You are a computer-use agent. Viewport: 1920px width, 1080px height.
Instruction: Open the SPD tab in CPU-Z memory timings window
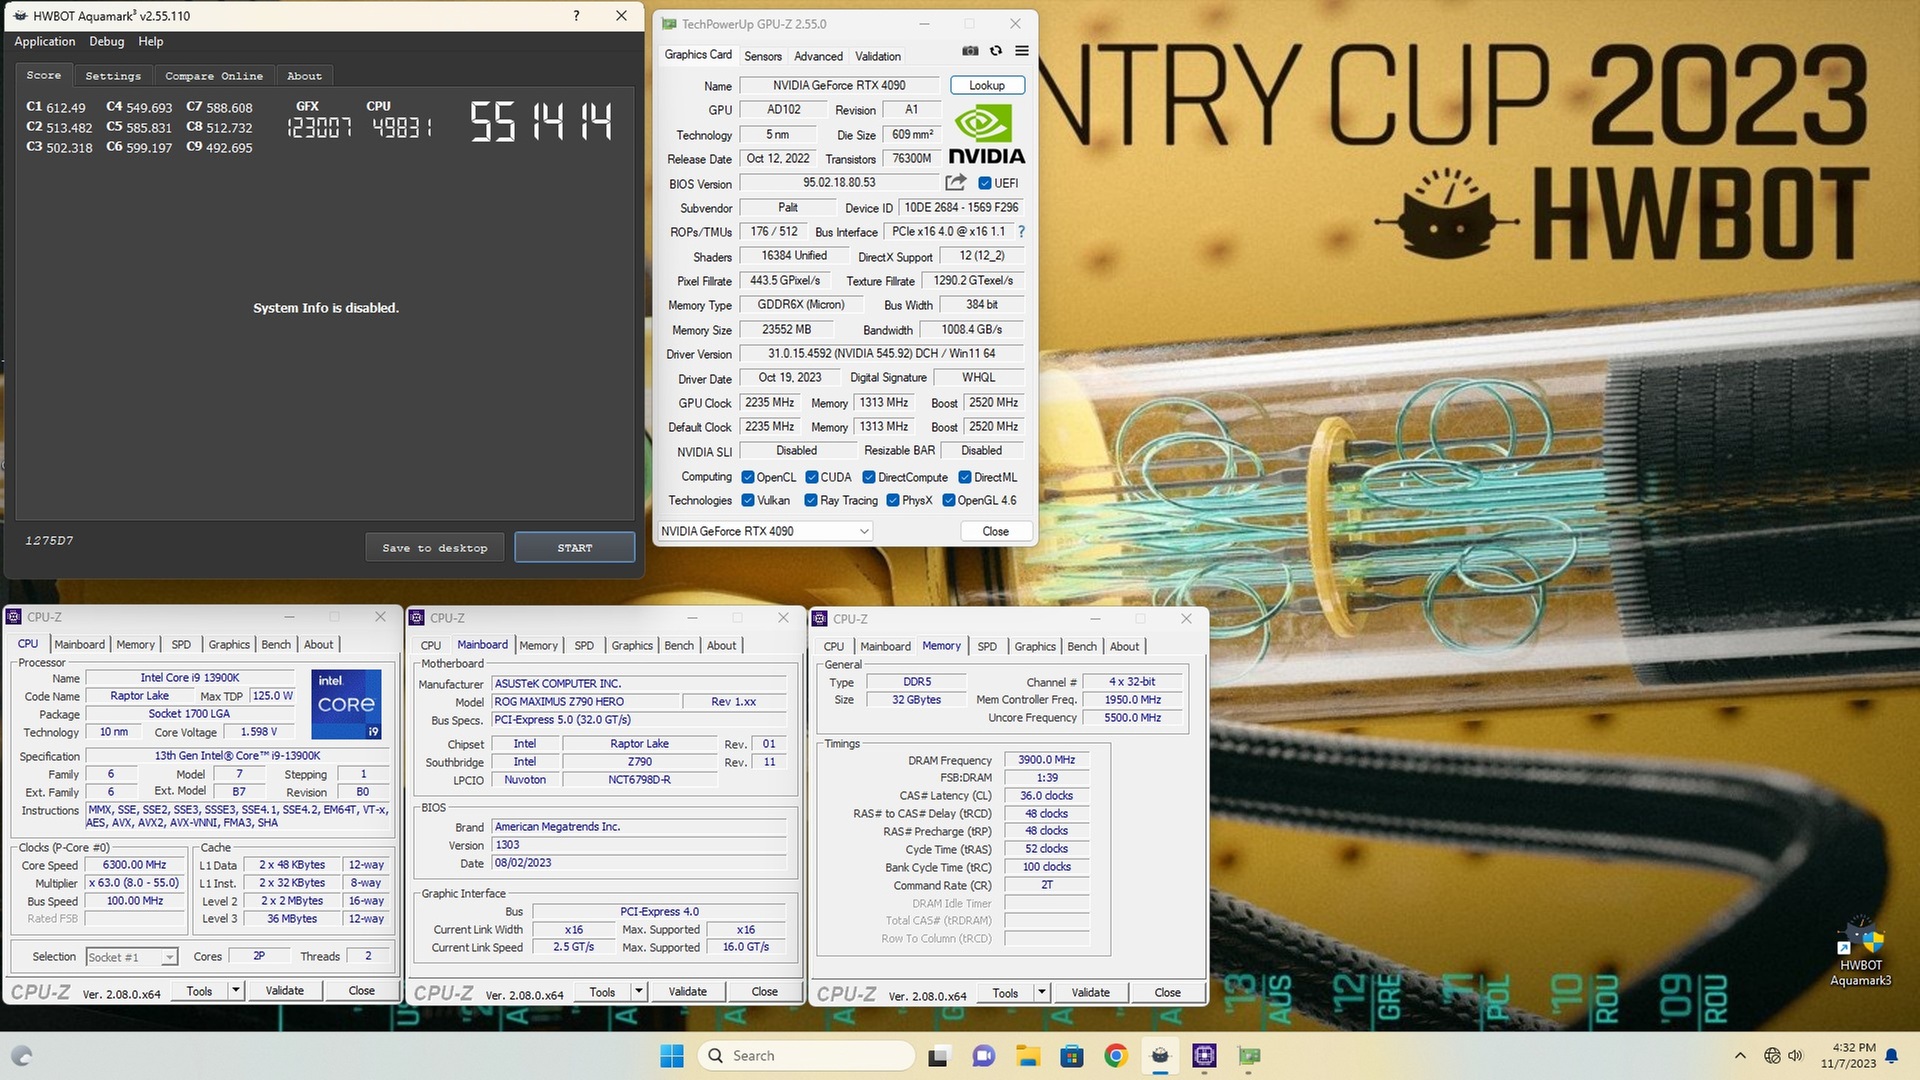pos(987,646)
